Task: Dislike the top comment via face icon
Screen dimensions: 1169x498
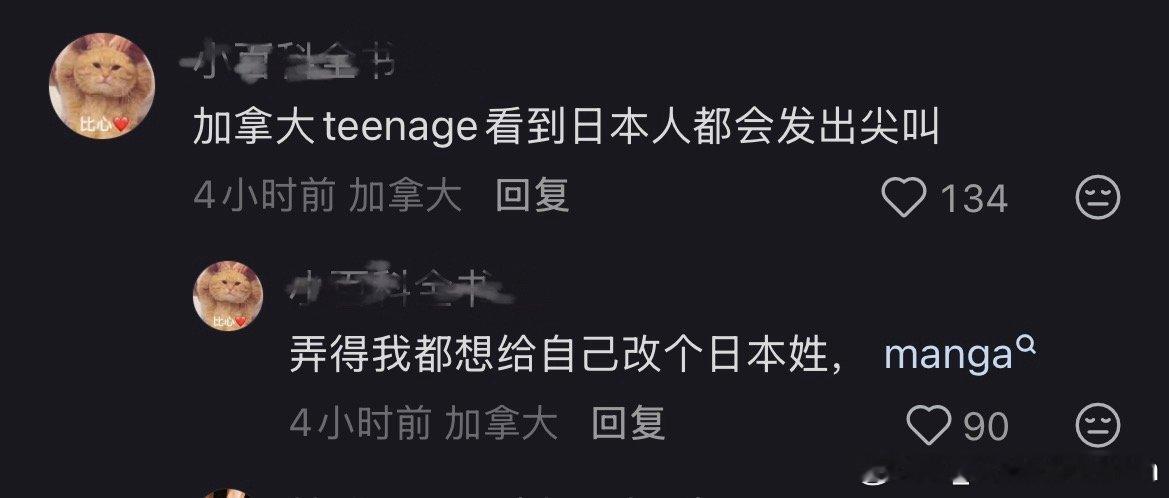Action: (1098, 198)
